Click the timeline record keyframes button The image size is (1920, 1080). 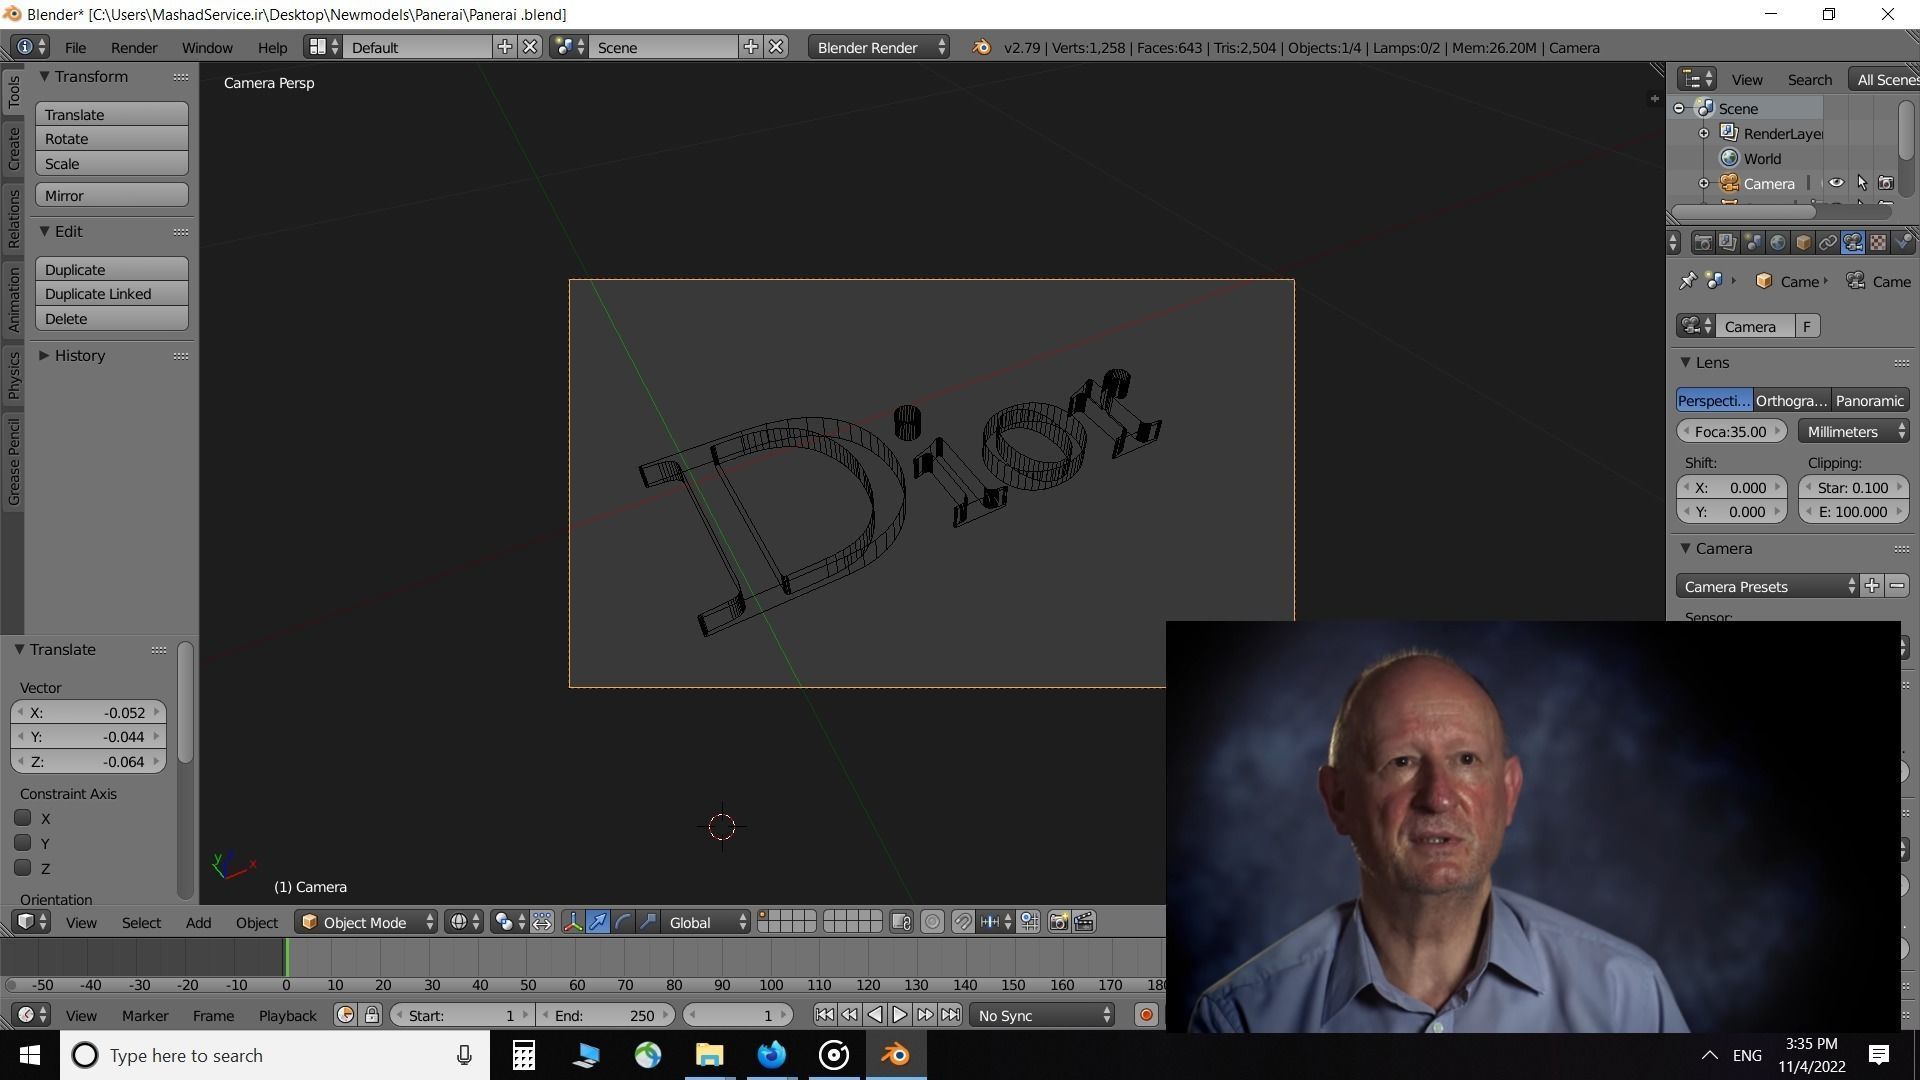click(x=1146, y=1015)
